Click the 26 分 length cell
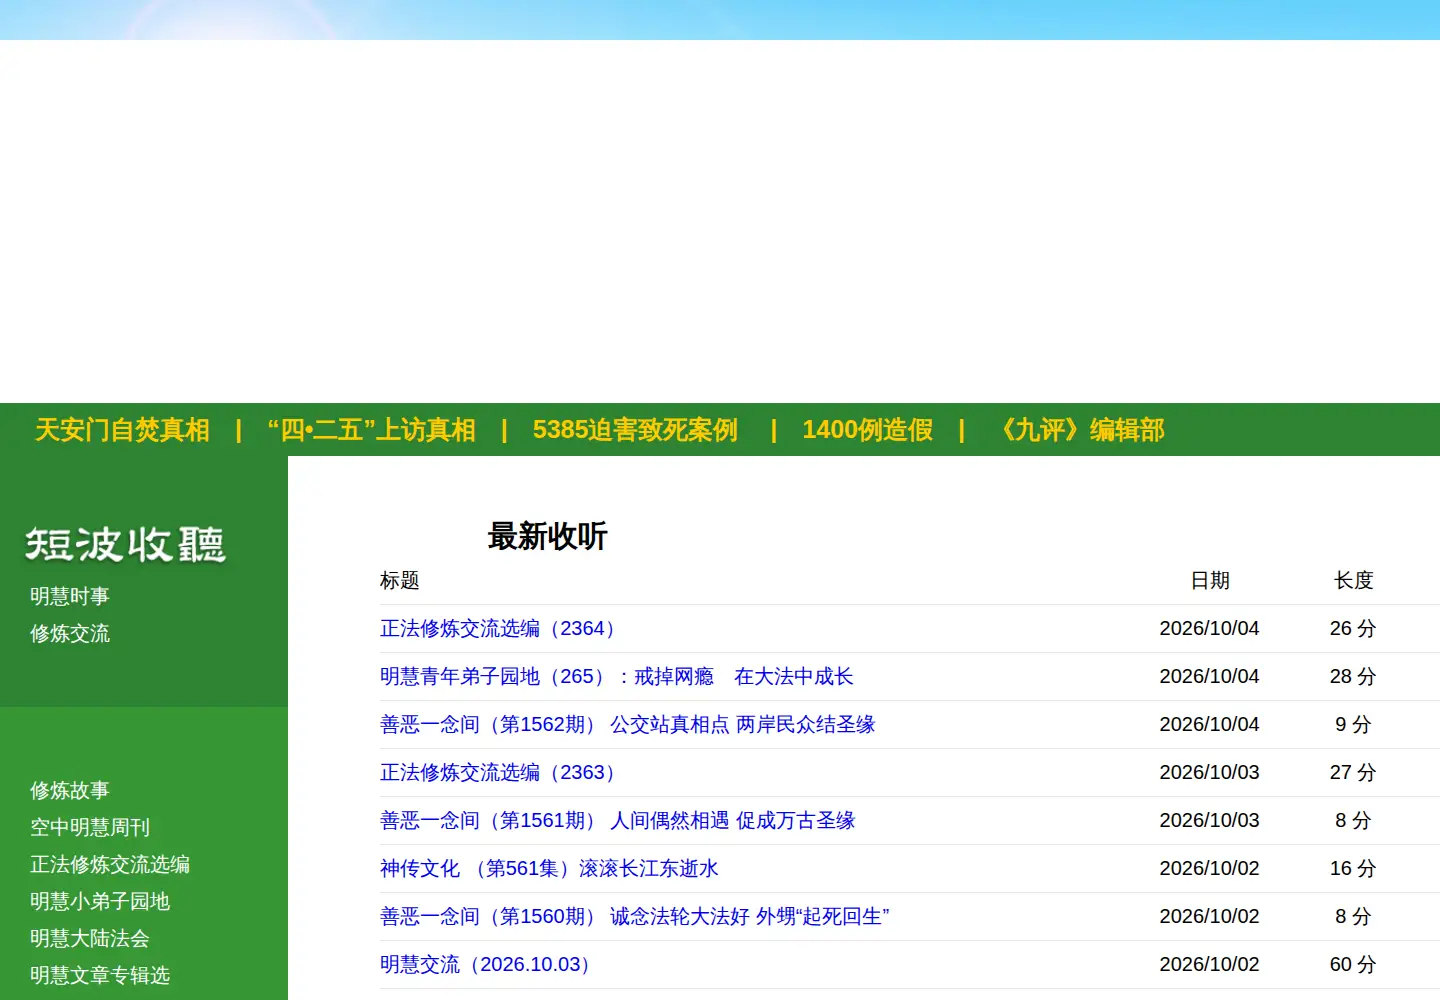This screenshot has width=1440, height=1000. 1353,628
